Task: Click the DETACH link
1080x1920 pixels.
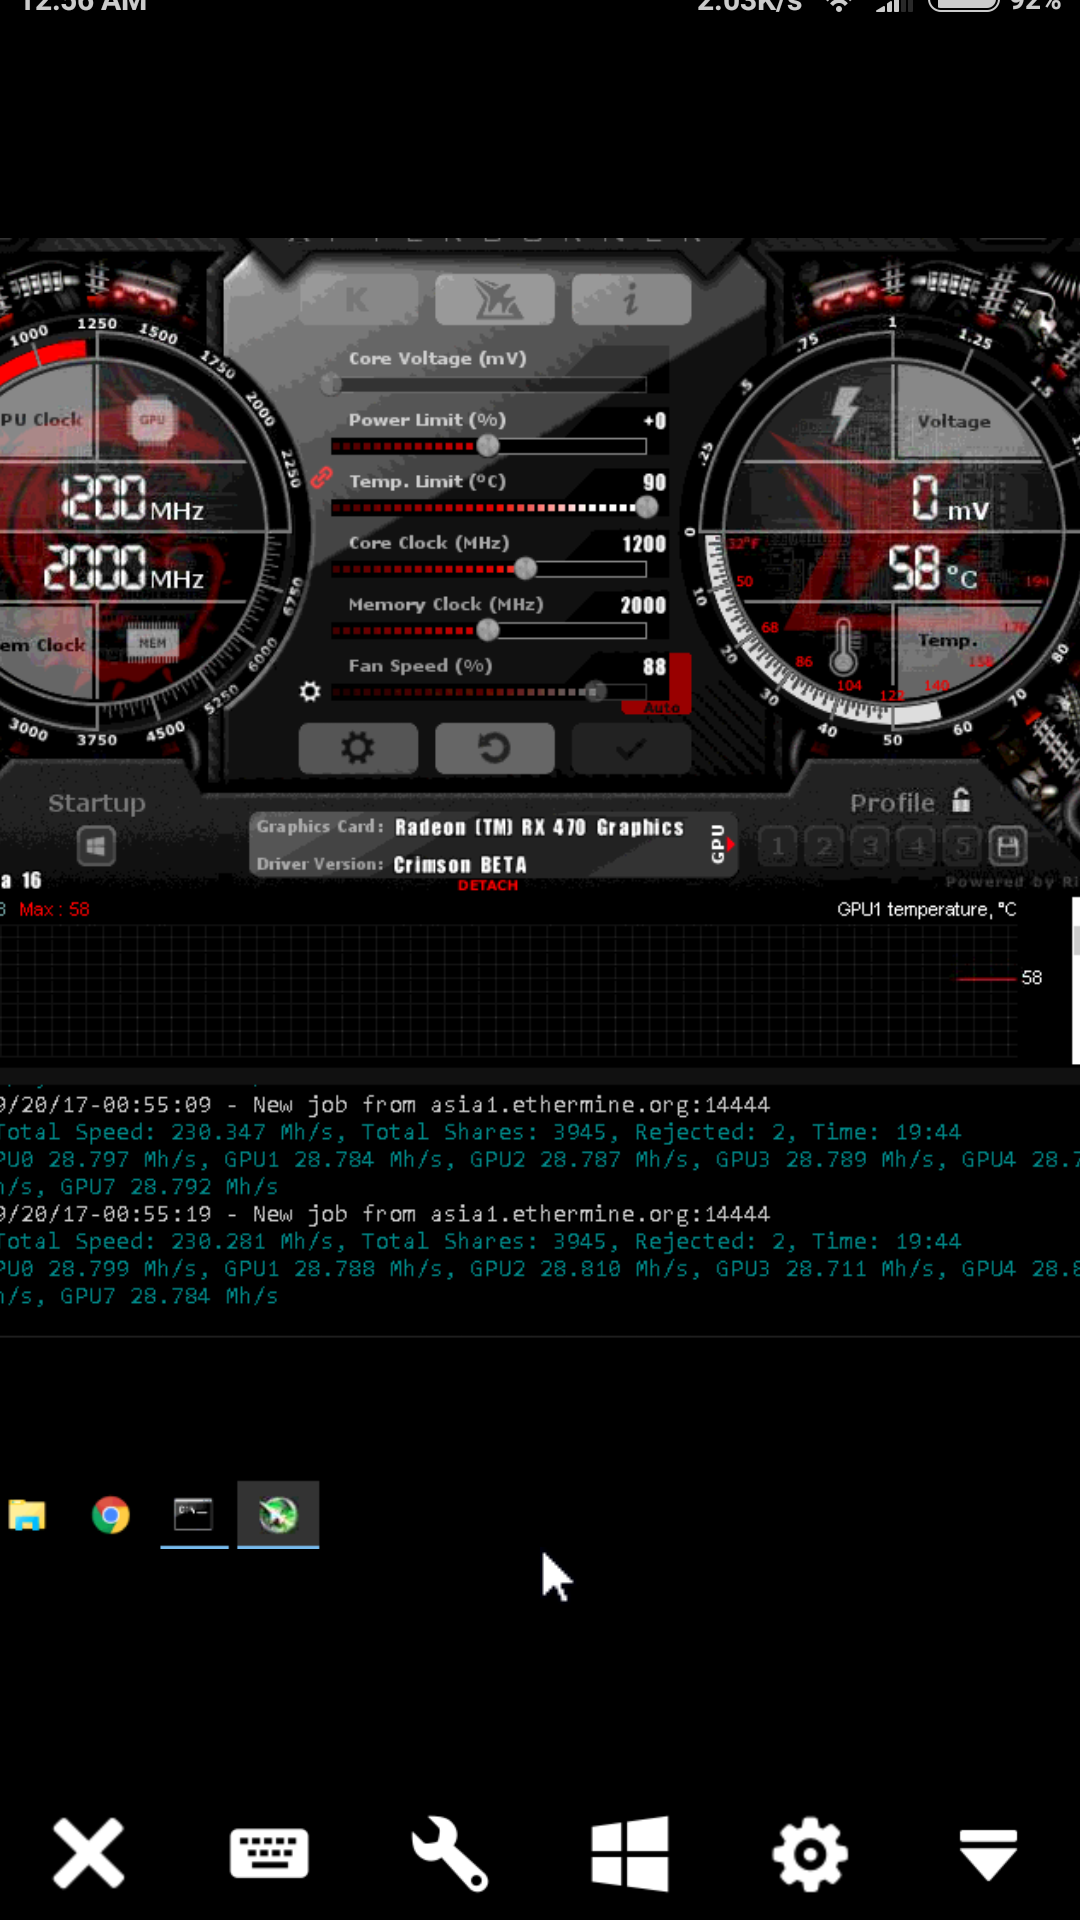Action: coord(488,885)
